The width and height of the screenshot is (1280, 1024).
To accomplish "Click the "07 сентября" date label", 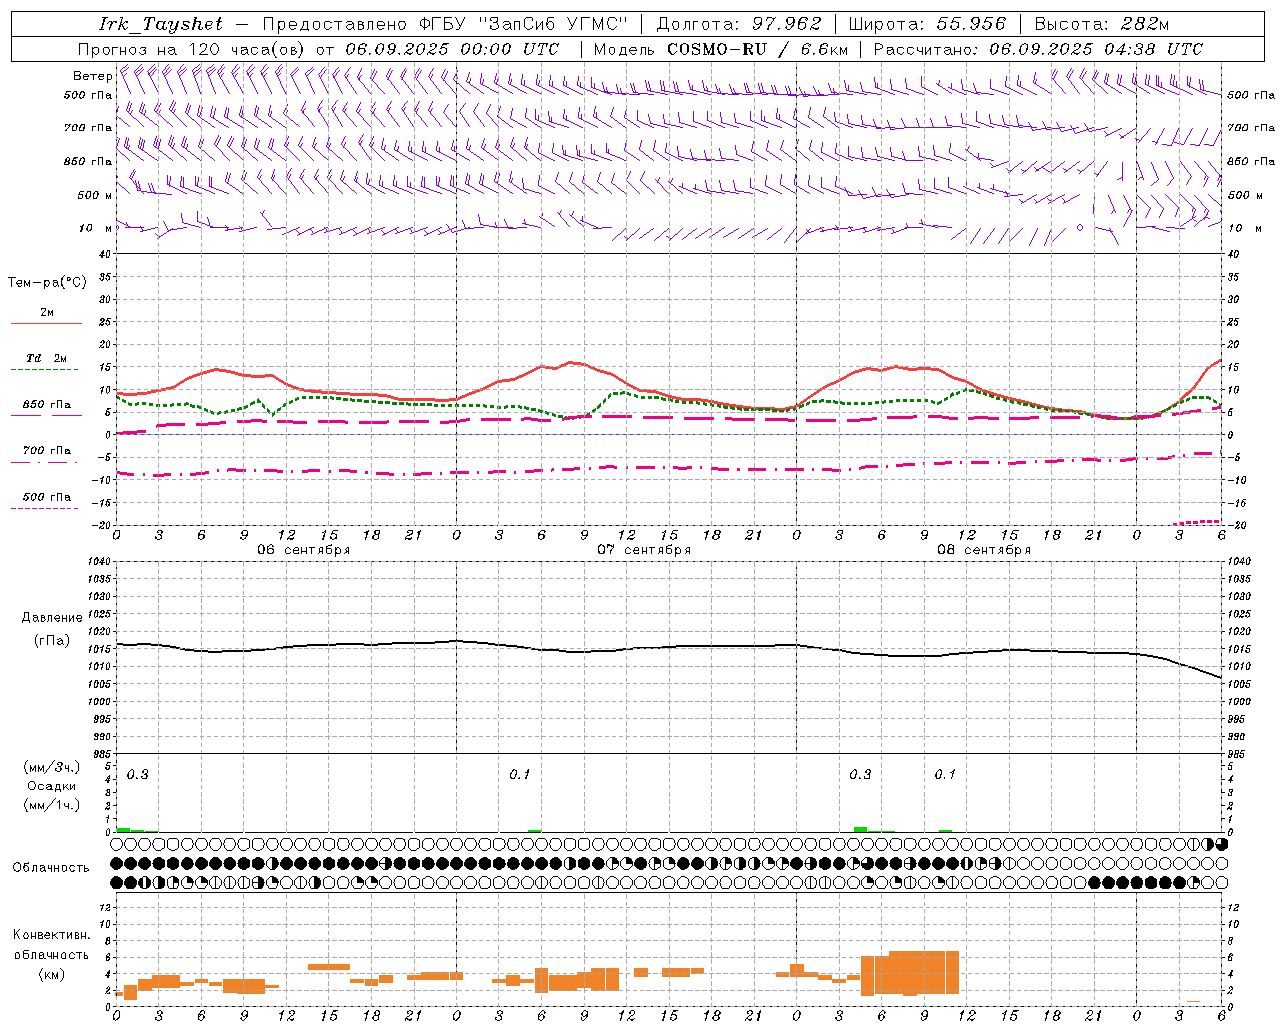I will (644, 550).
